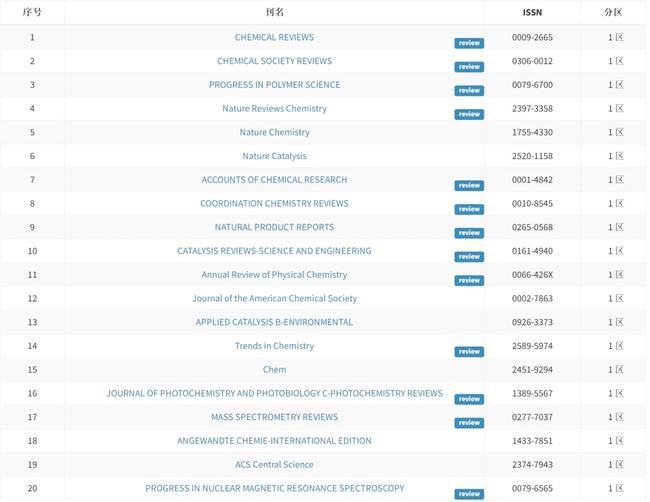The image size is (650, 502).
Task: Select the ISSN 0066-426X cell
Action: 532,275
